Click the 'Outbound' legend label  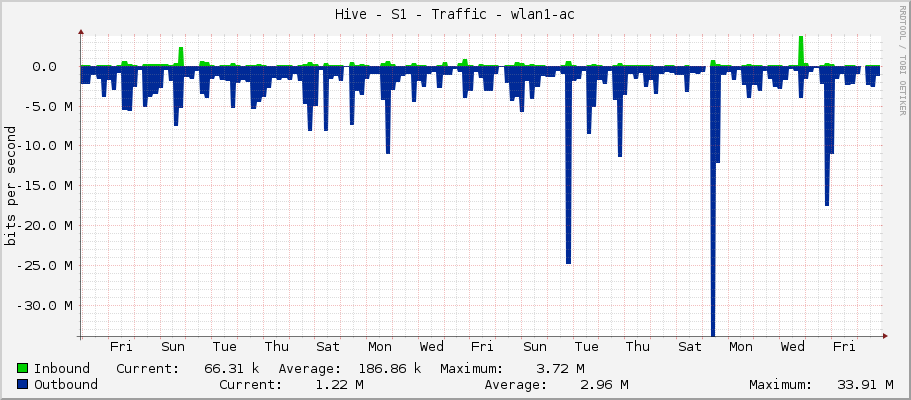pos(66,384)
